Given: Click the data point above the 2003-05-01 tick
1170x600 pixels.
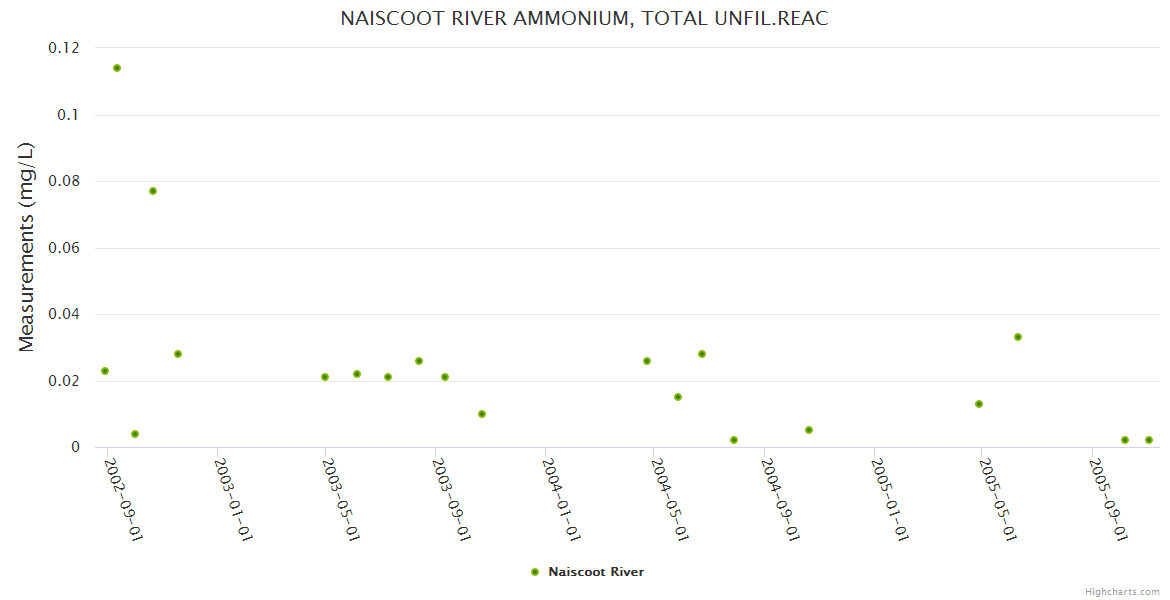Looking at the screenshot, I should coord(325,377).
